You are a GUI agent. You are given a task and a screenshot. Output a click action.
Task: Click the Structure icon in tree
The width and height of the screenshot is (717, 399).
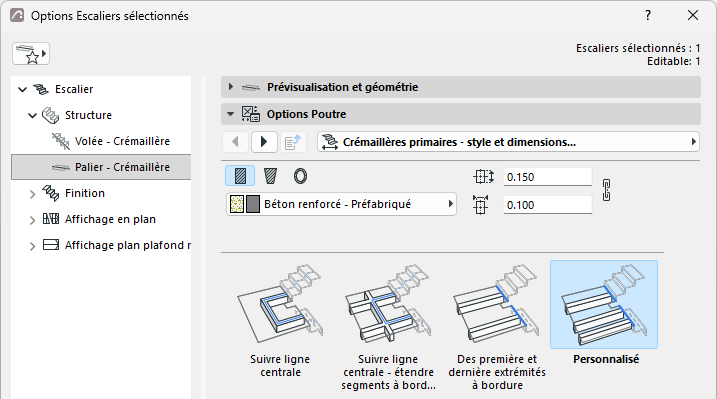(50, 115)
